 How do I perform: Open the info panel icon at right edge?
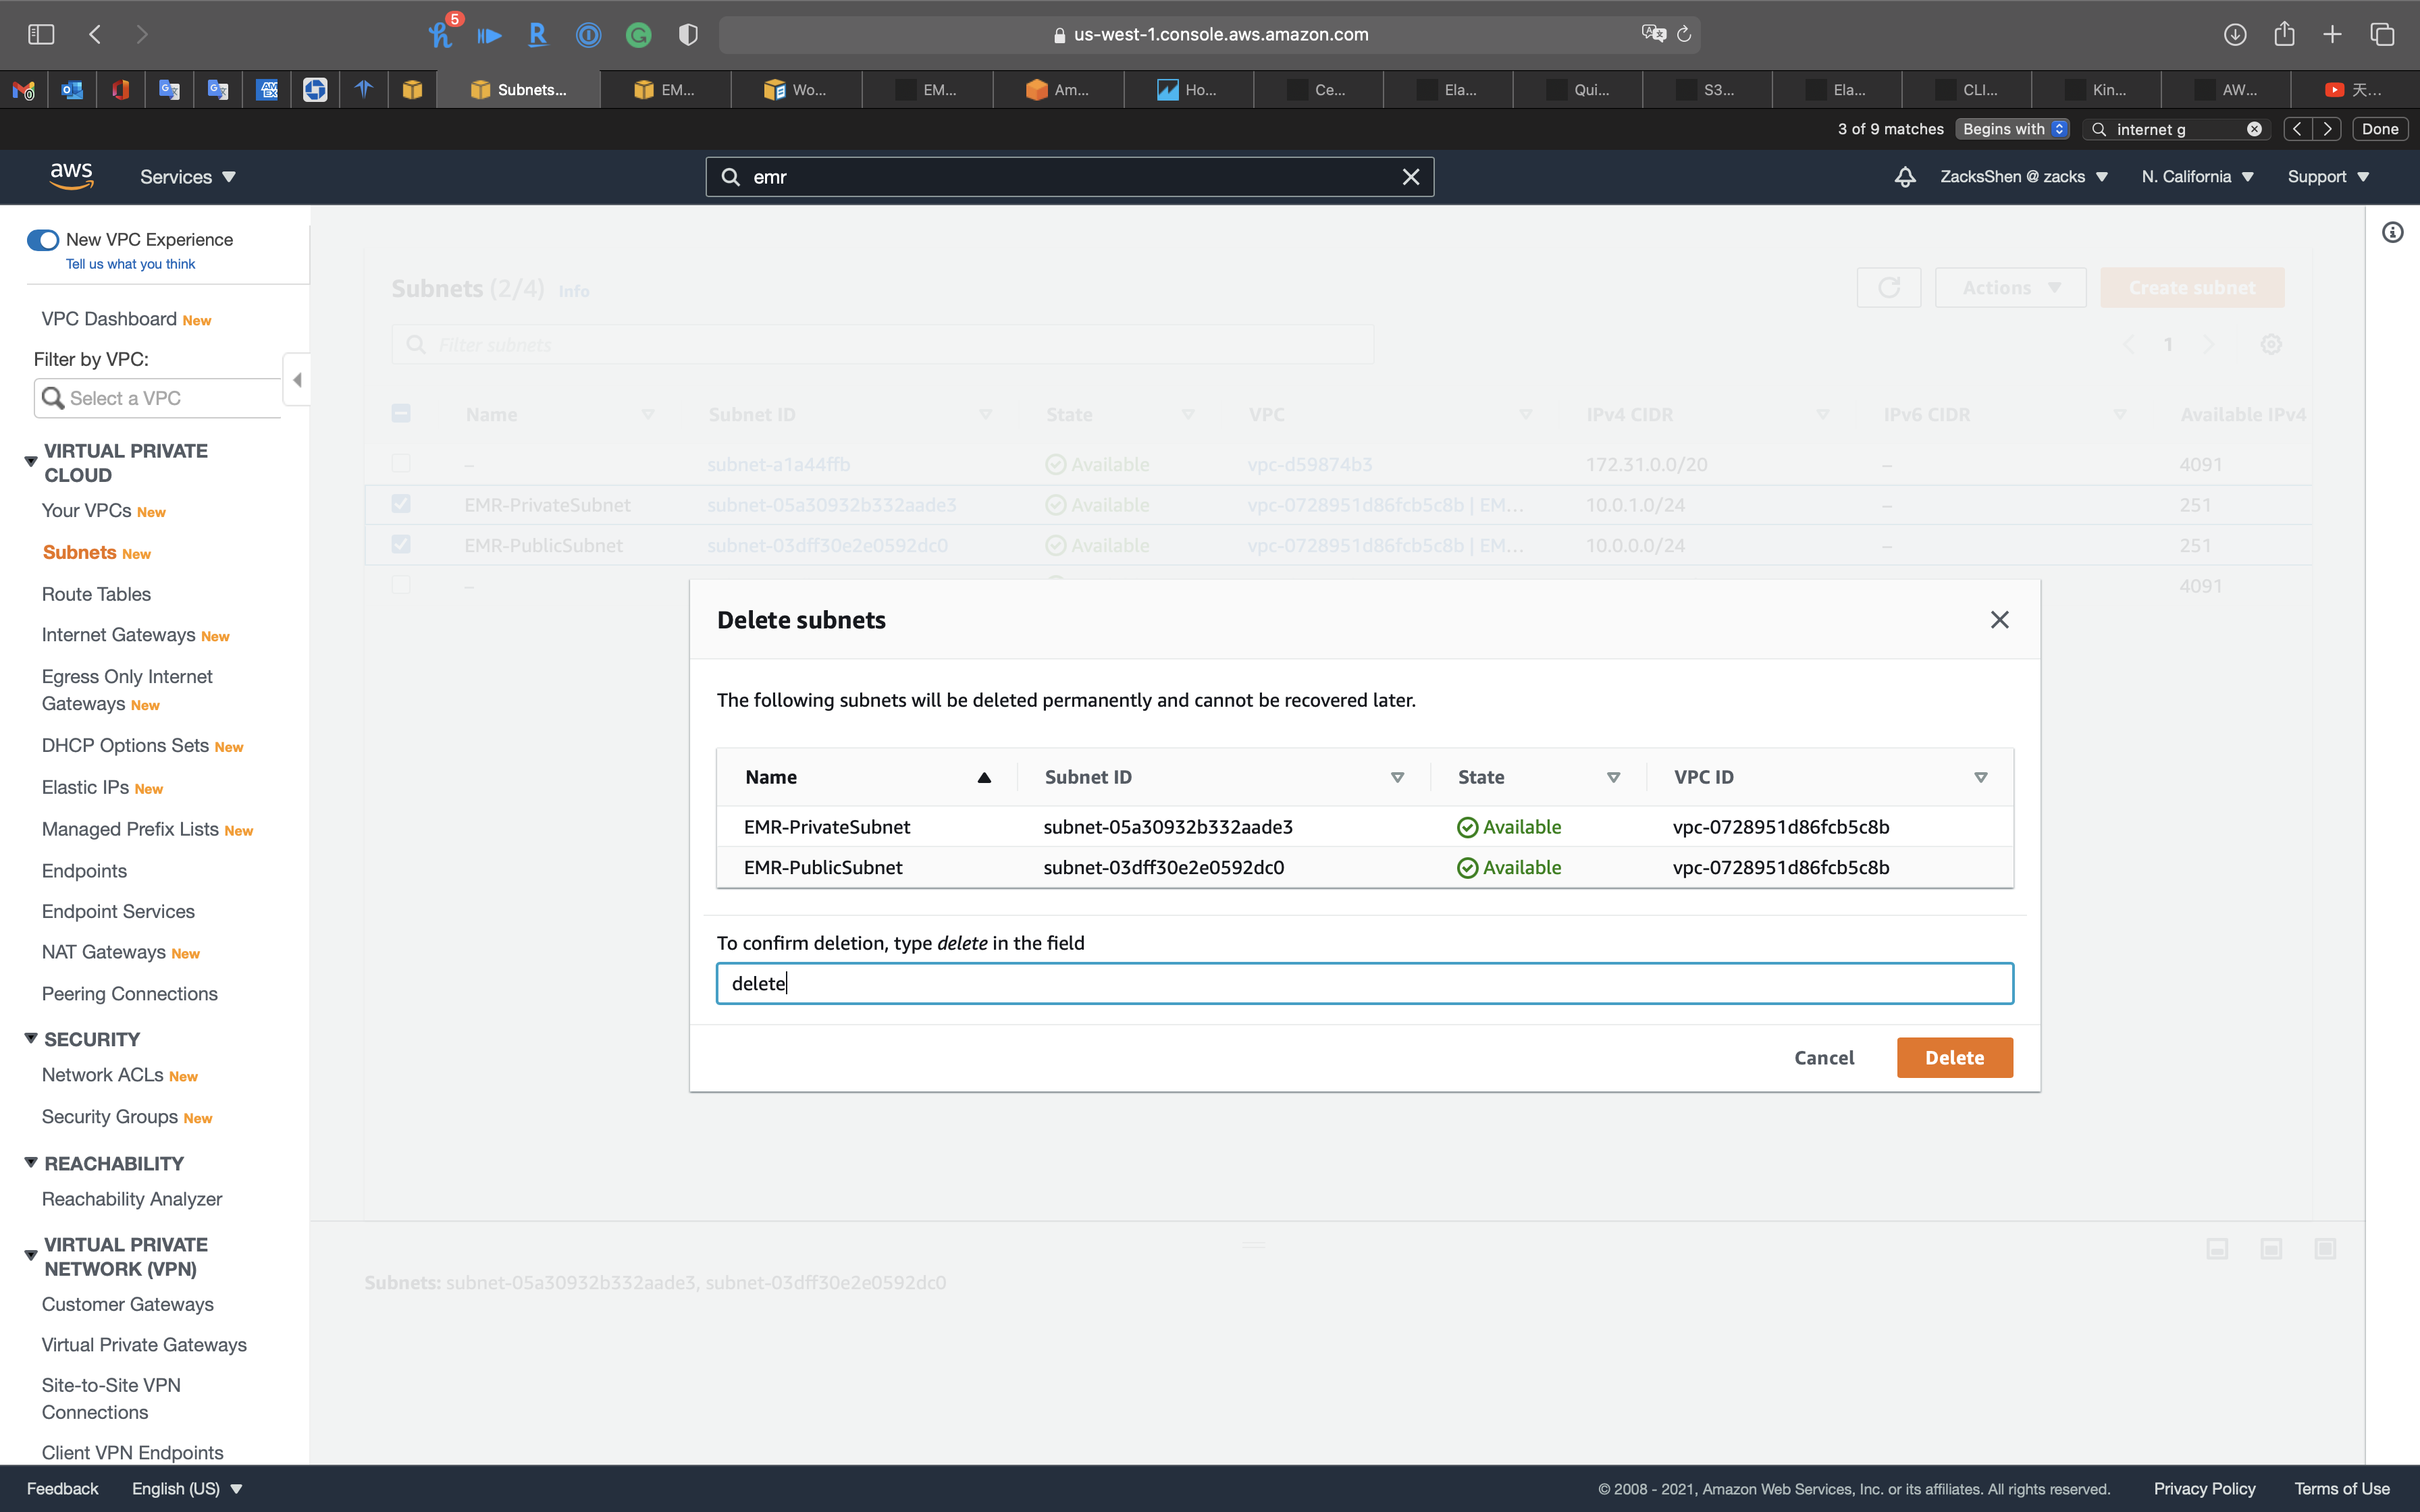(x=2392, y=233)
